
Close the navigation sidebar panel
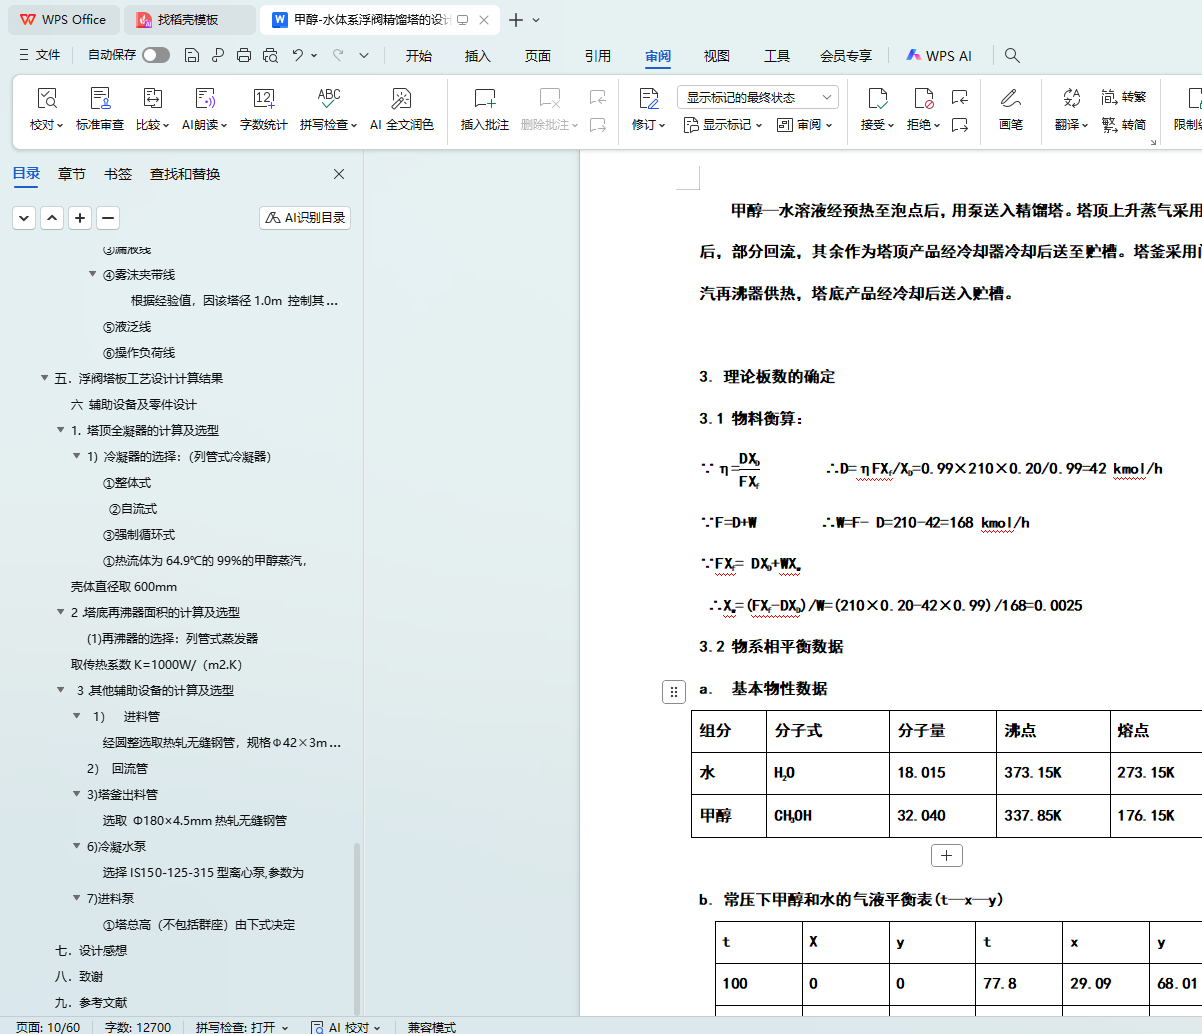point(339,174)
